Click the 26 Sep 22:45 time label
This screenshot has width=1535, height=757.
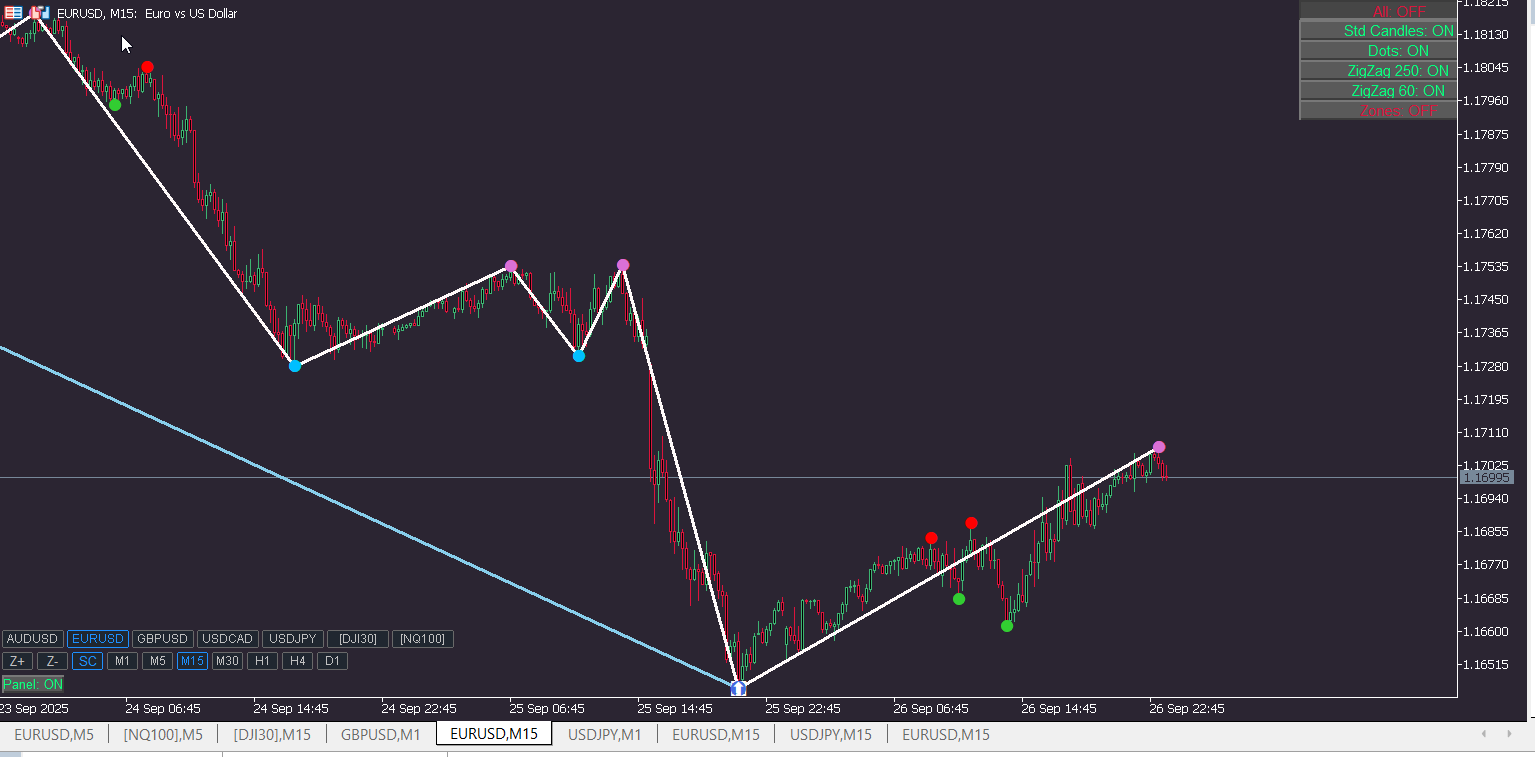click(x=1187, y=709)
